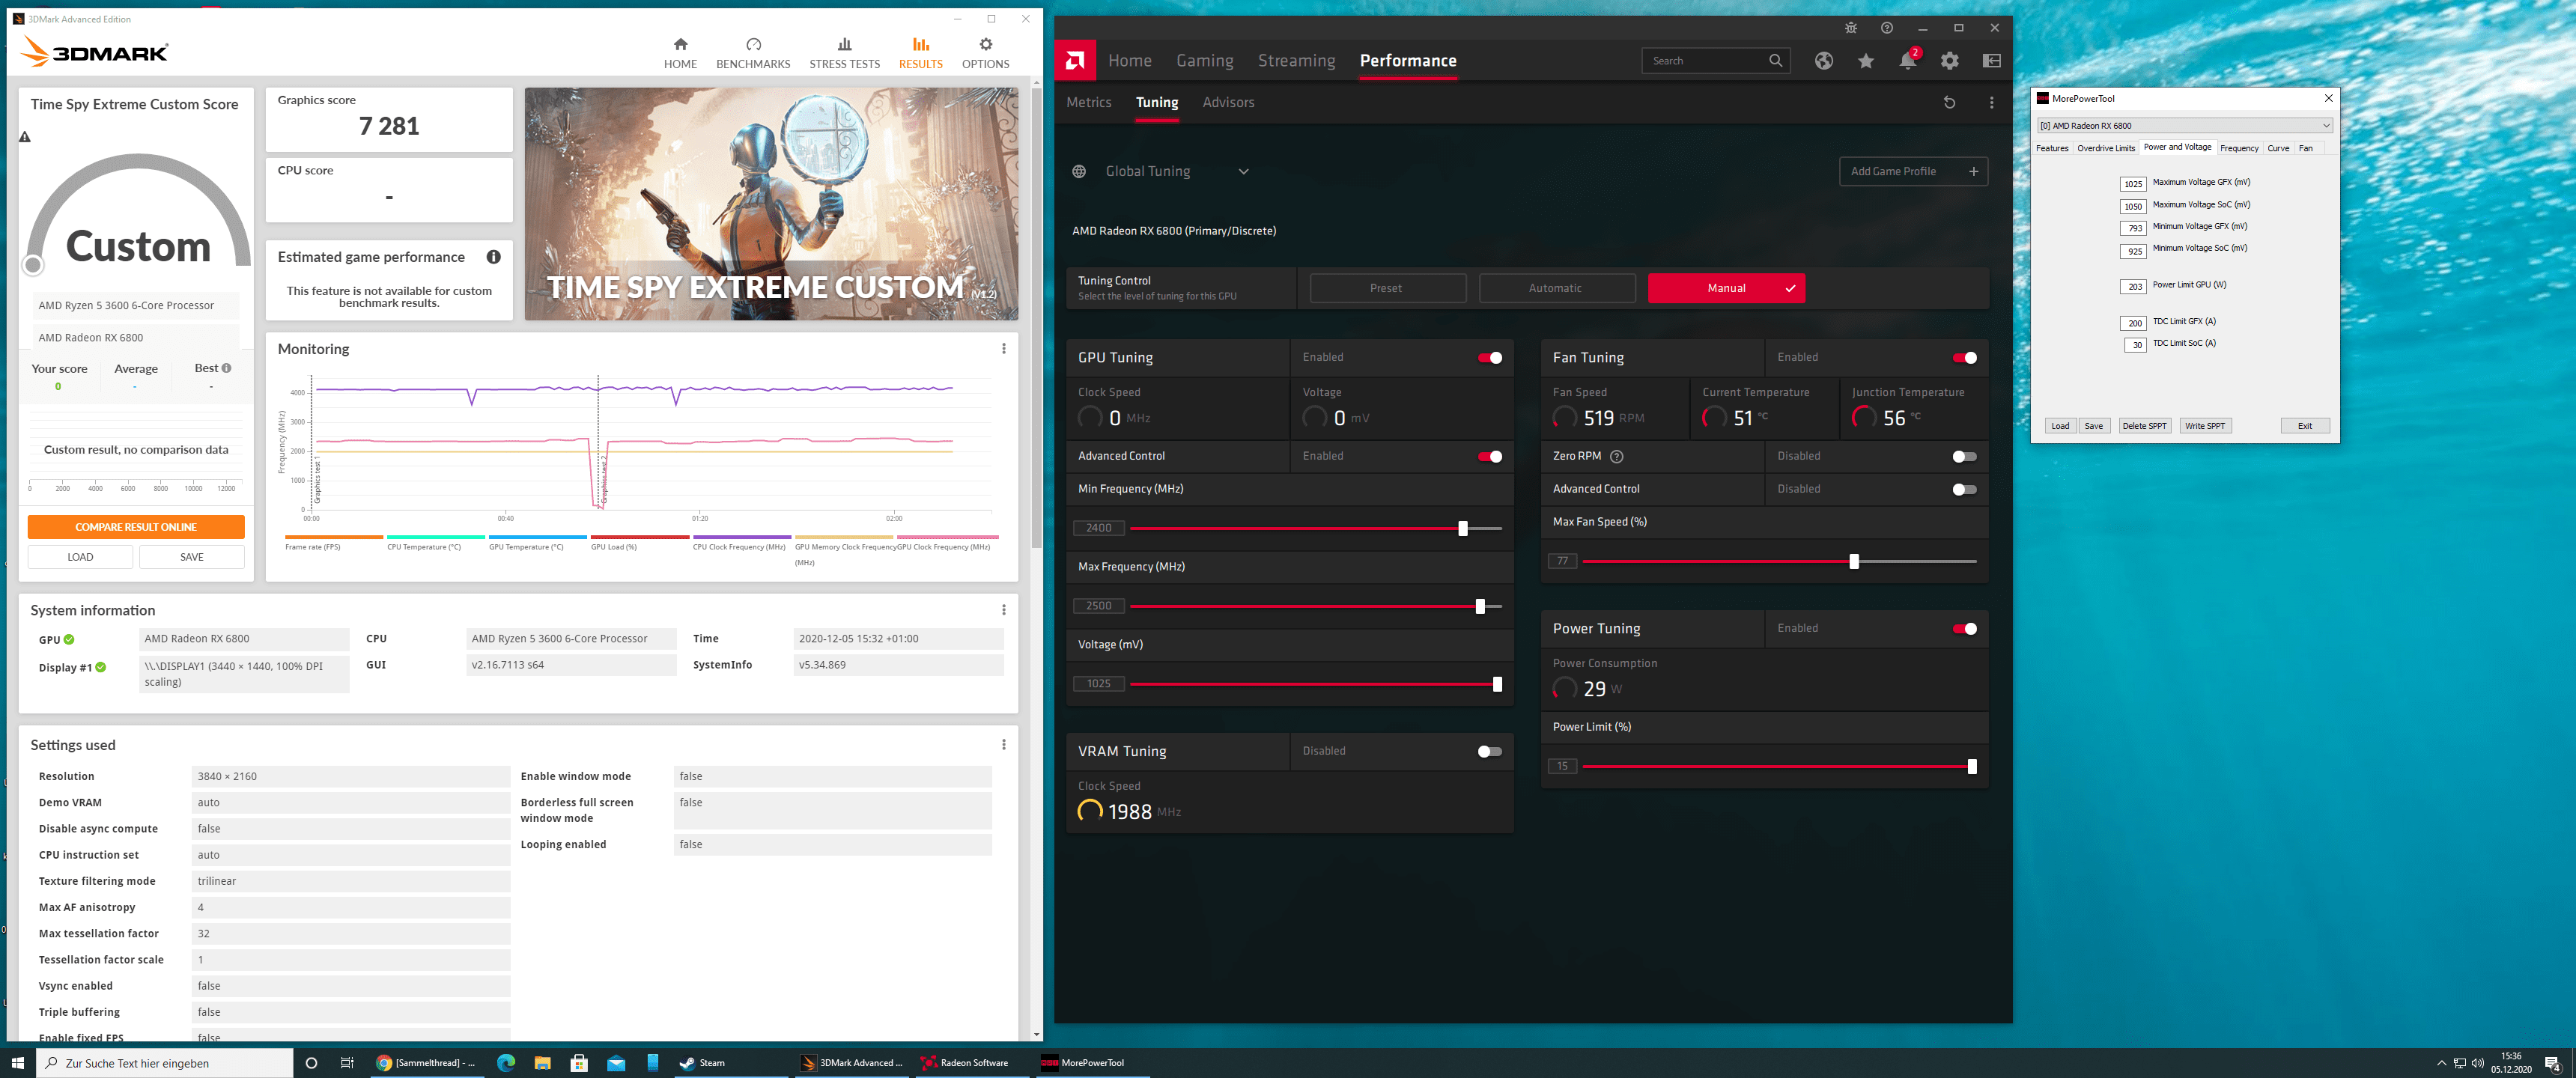Open Radeon notifications bell
This screenshot has width=2576, height=1078.
[1908, 61]
